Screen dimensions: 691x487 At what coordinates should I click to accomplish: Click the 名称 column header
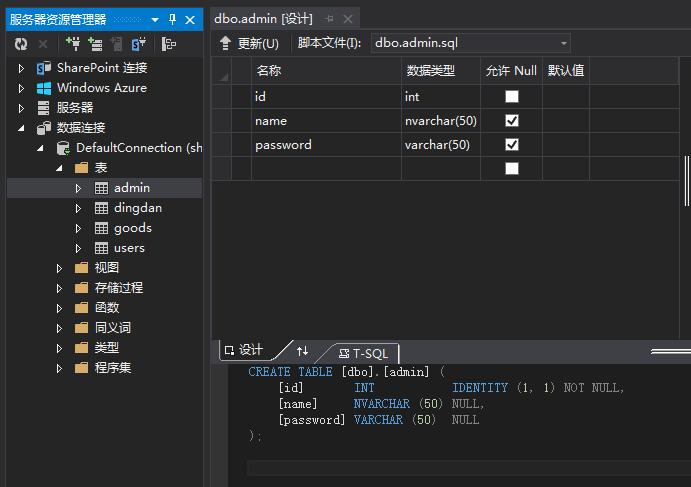click(326, 71)
